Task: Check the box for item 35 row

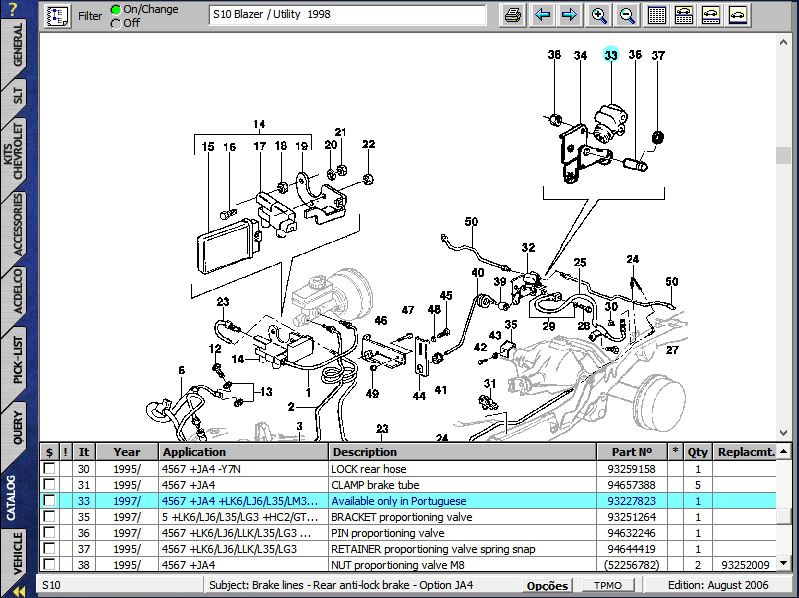Action: pos(49,517)
